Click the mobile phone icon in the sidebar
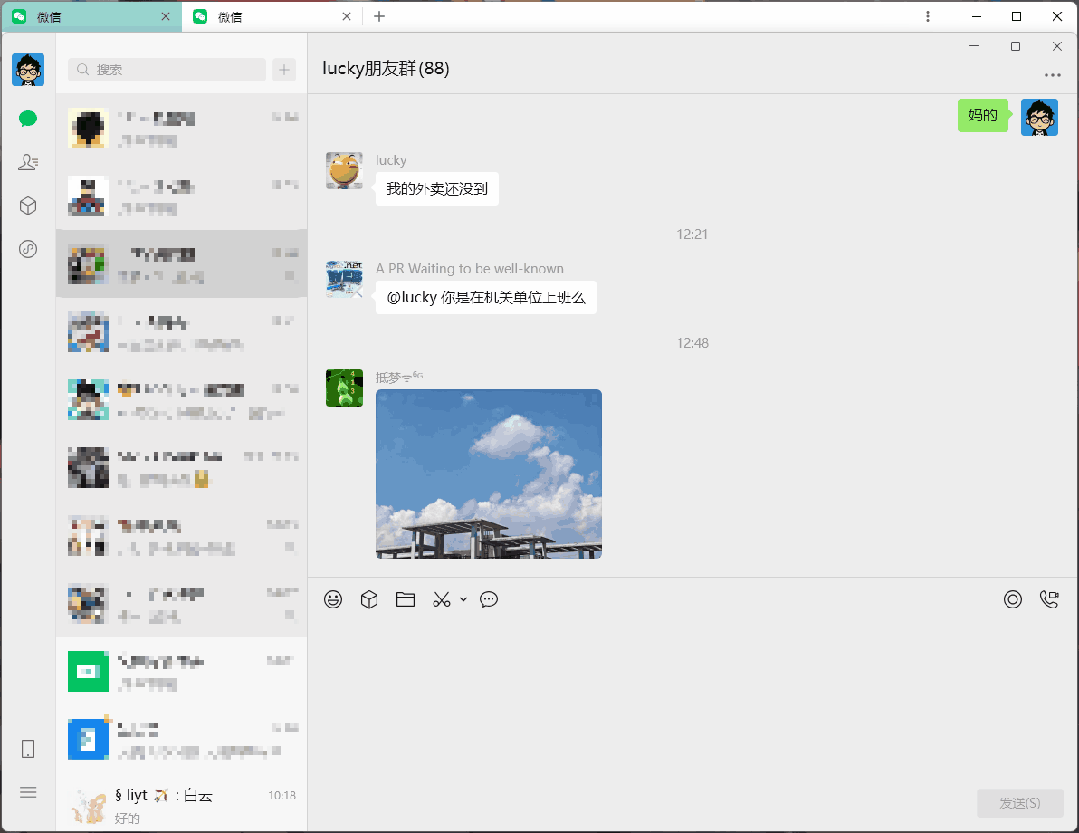1079x833 pixels. click(28, 749)
